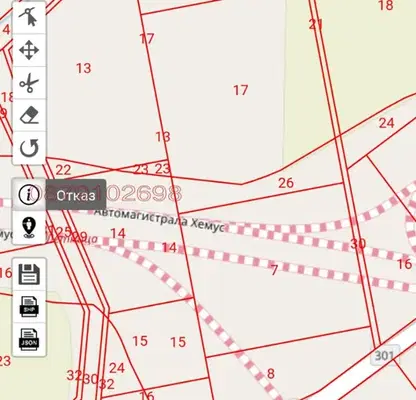Select parcel number 7
Screen dimensions: 416x400
coord(274,270)
